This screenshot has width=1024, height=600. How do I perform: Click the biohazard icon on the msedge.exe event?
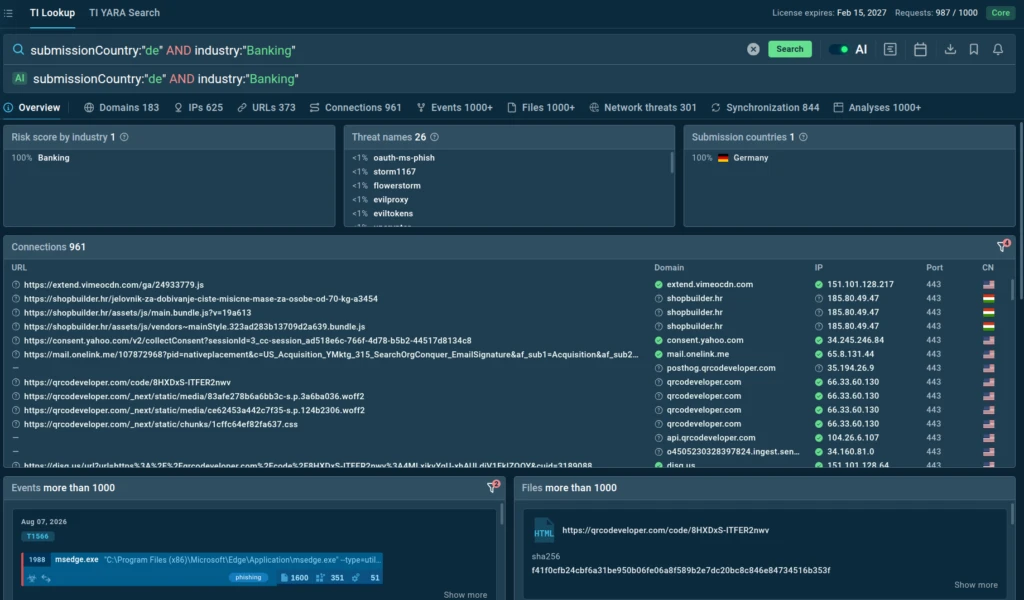(31, 578)
